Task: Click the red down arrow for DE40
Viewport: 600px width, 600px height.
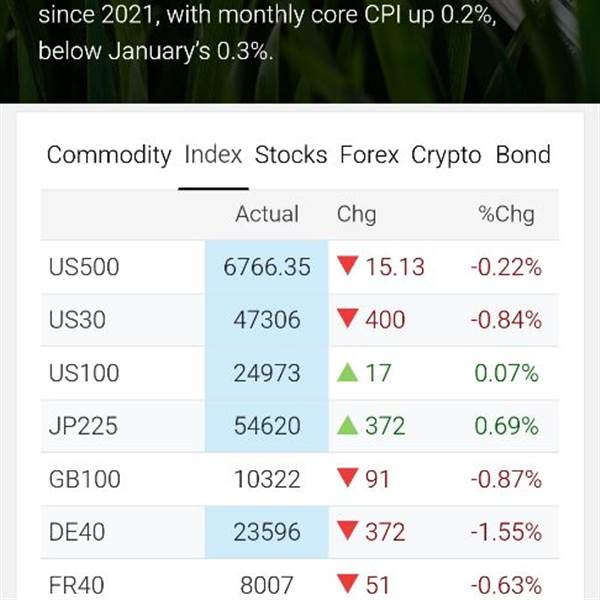Action: (x=347, y=532)
